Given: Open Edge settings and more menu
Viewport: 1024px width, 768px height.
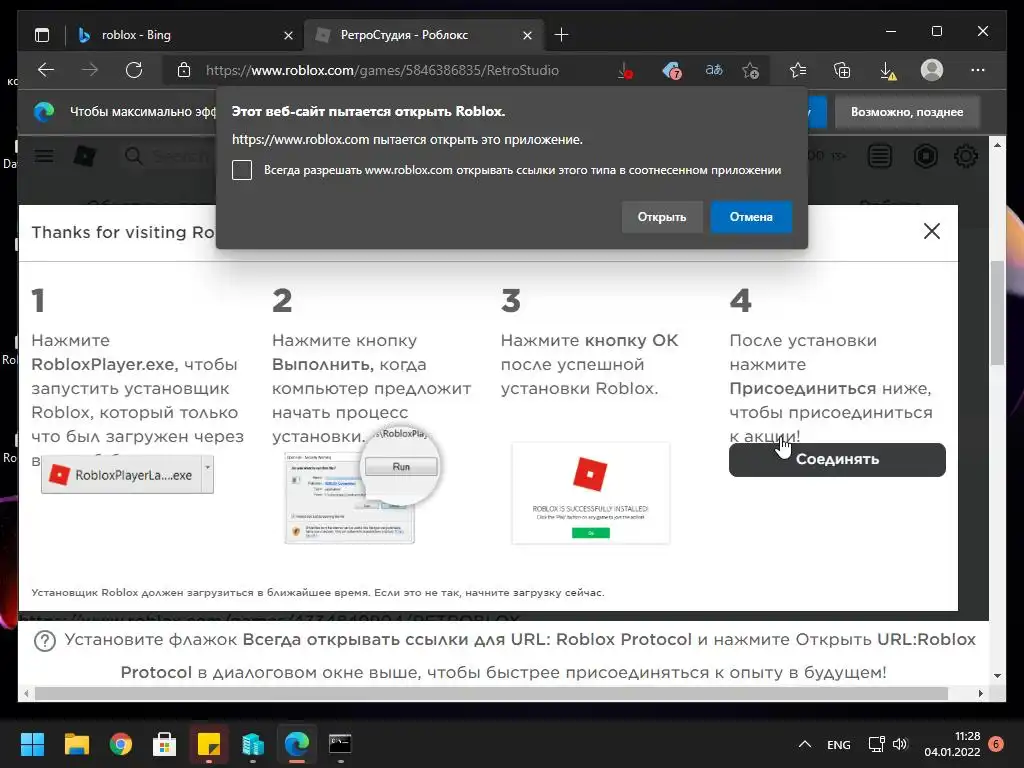Looking at the screenshot, I should (x=978, y=70).
